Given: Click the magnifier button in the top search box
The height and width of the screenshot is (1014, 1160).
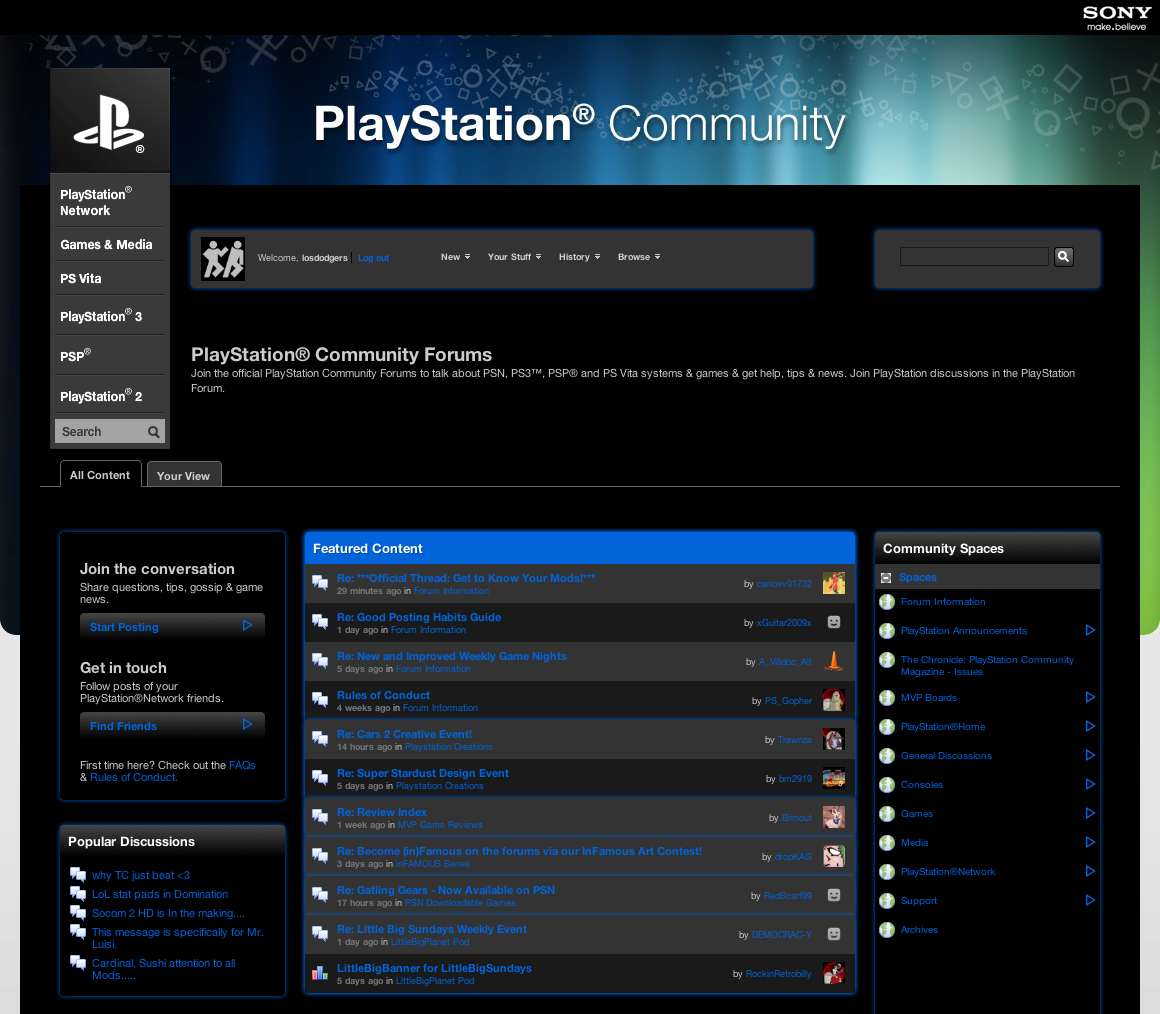Looking at the screenshot, I should (1063, 257).
